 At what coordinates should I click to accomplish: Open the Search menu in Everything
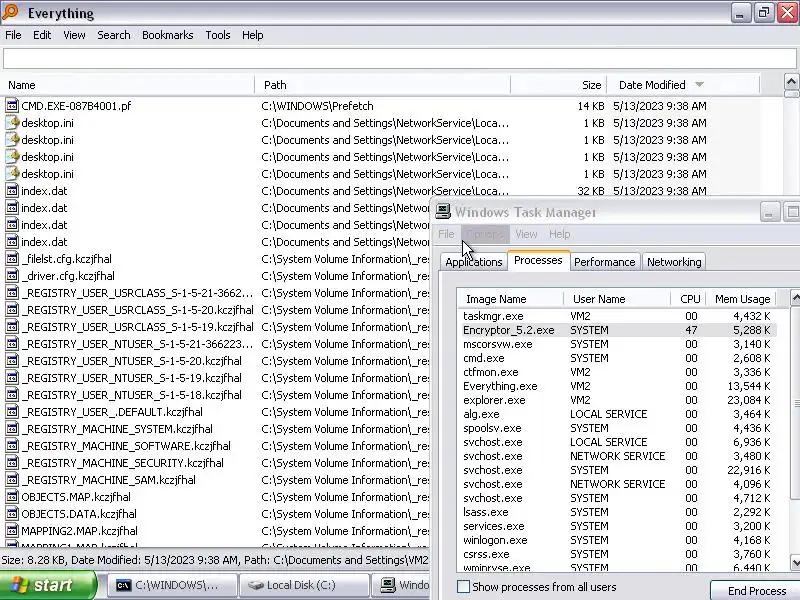pyautogui.click(x=114, y=35)
